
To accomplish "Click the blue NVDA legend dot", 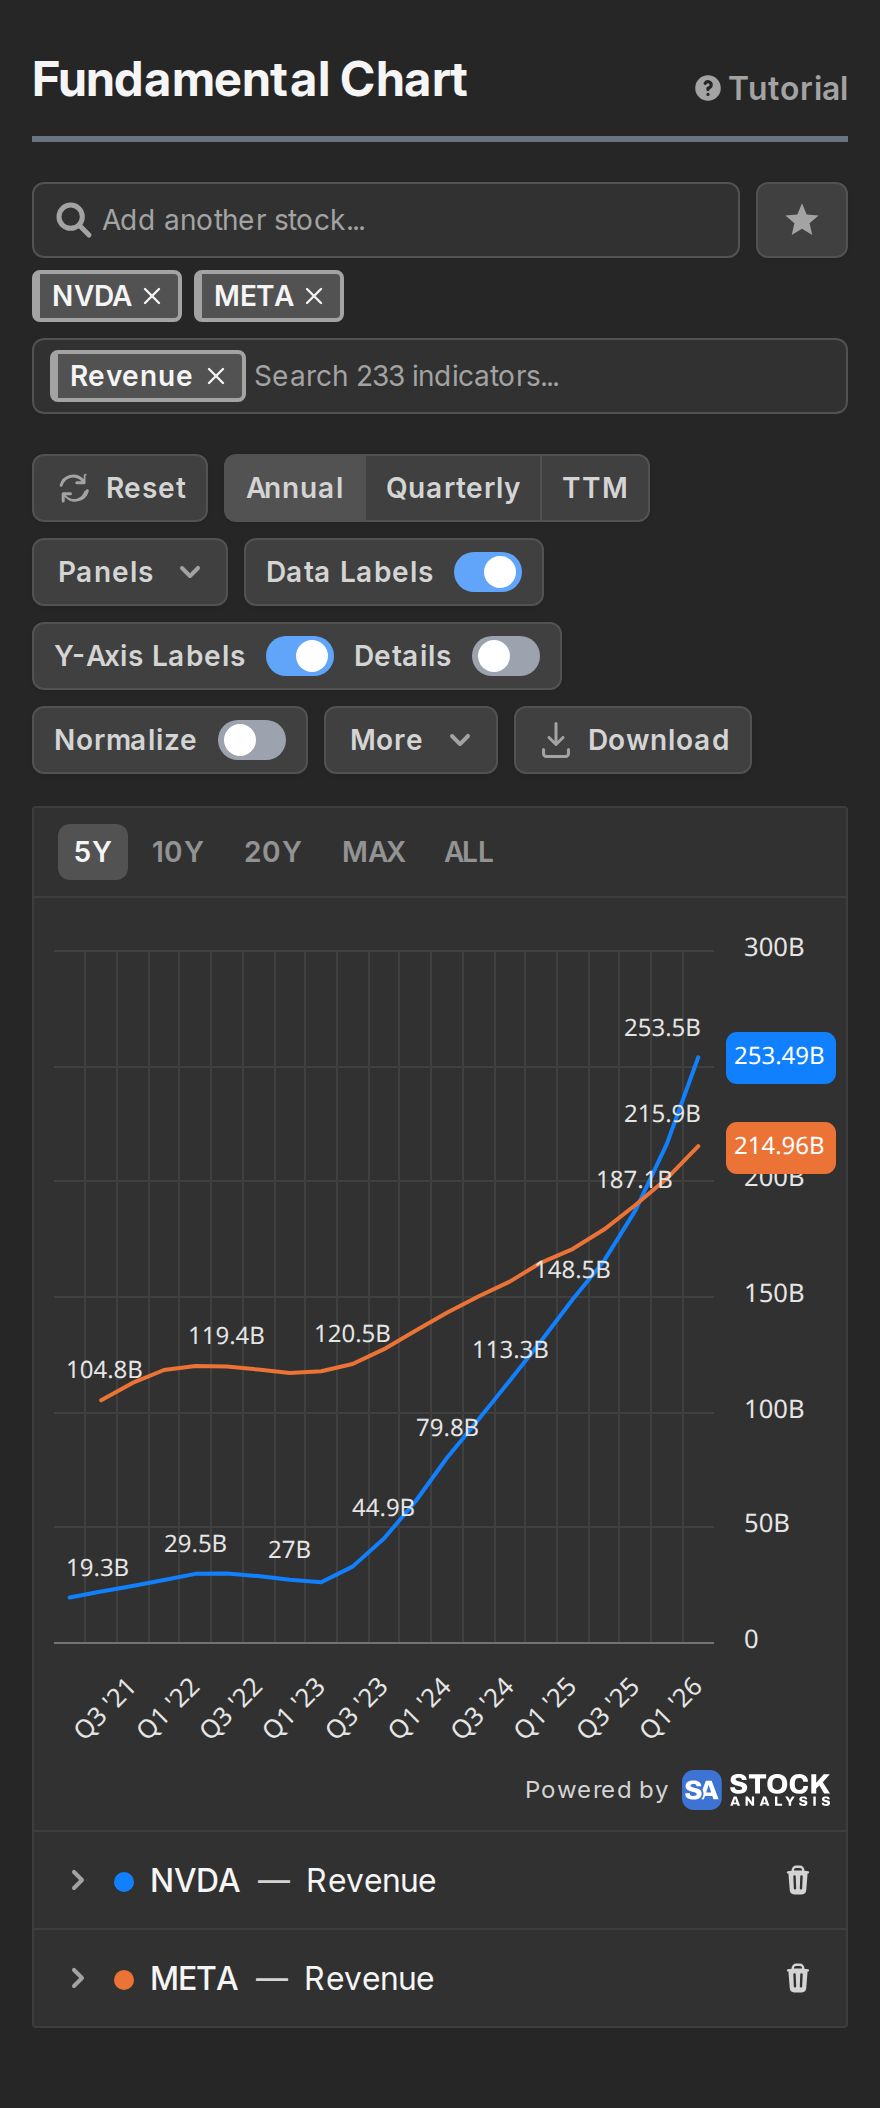I will (x=124, y=1882).
